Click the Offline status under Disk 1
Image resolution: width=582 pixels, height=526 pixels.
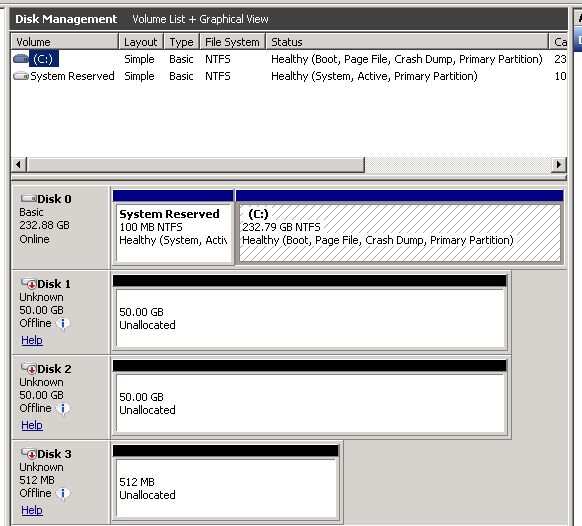tap(35, 323)
